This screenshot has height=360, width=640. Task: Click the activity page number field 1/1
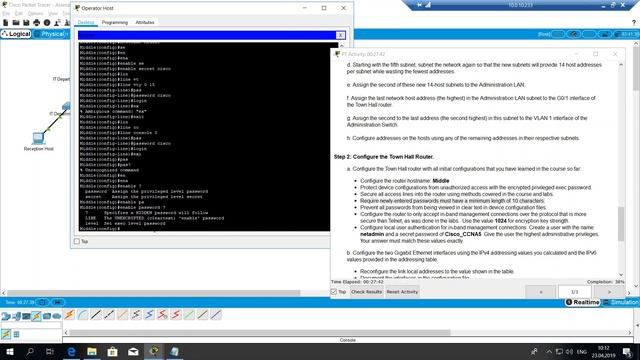(x=575, y=292)
